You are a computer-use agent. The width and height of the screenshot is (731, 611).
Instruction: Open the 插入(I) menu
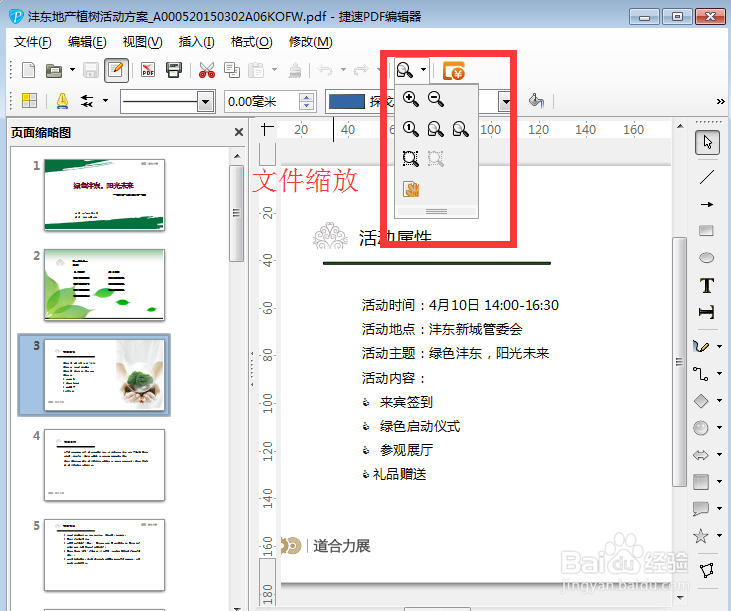[197, 42]
